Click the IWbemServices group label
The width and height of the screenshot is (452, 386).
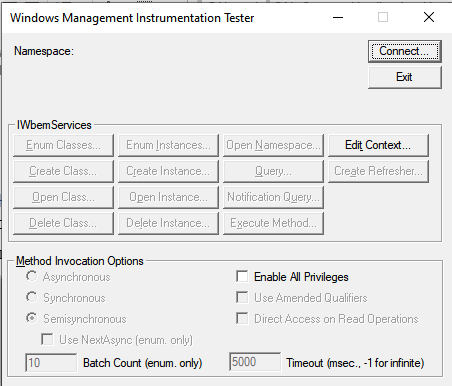54,125
